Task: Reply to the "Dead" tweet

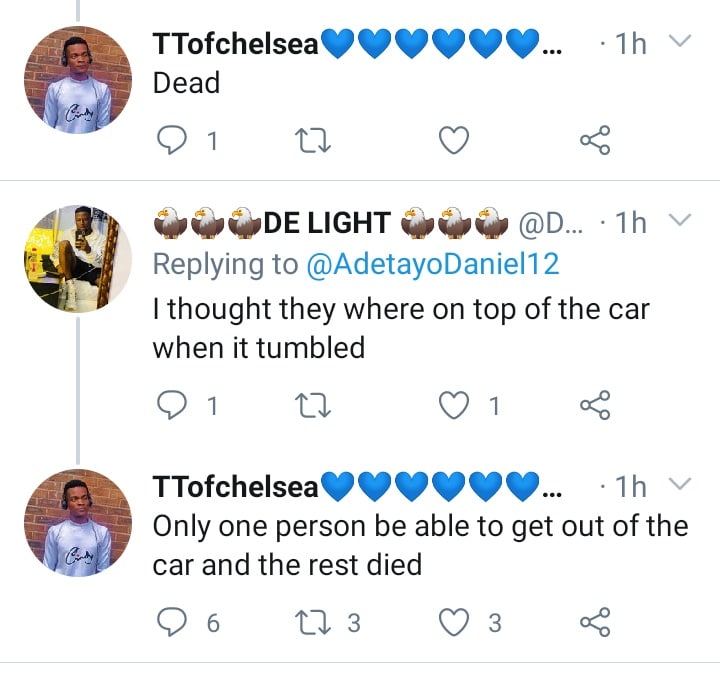Action: pyautogui.click(x=175, y=142)
